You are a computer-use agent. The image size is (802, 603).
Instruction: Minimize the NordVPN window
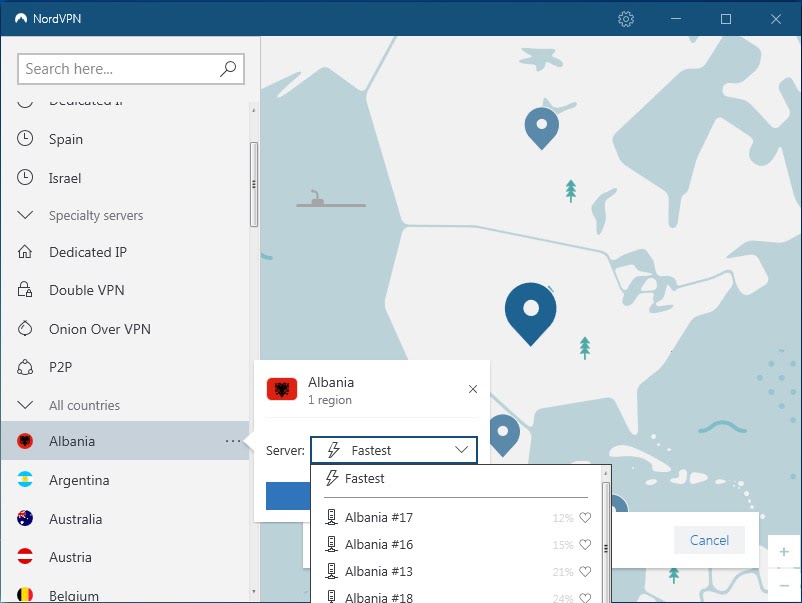(676, 19)
